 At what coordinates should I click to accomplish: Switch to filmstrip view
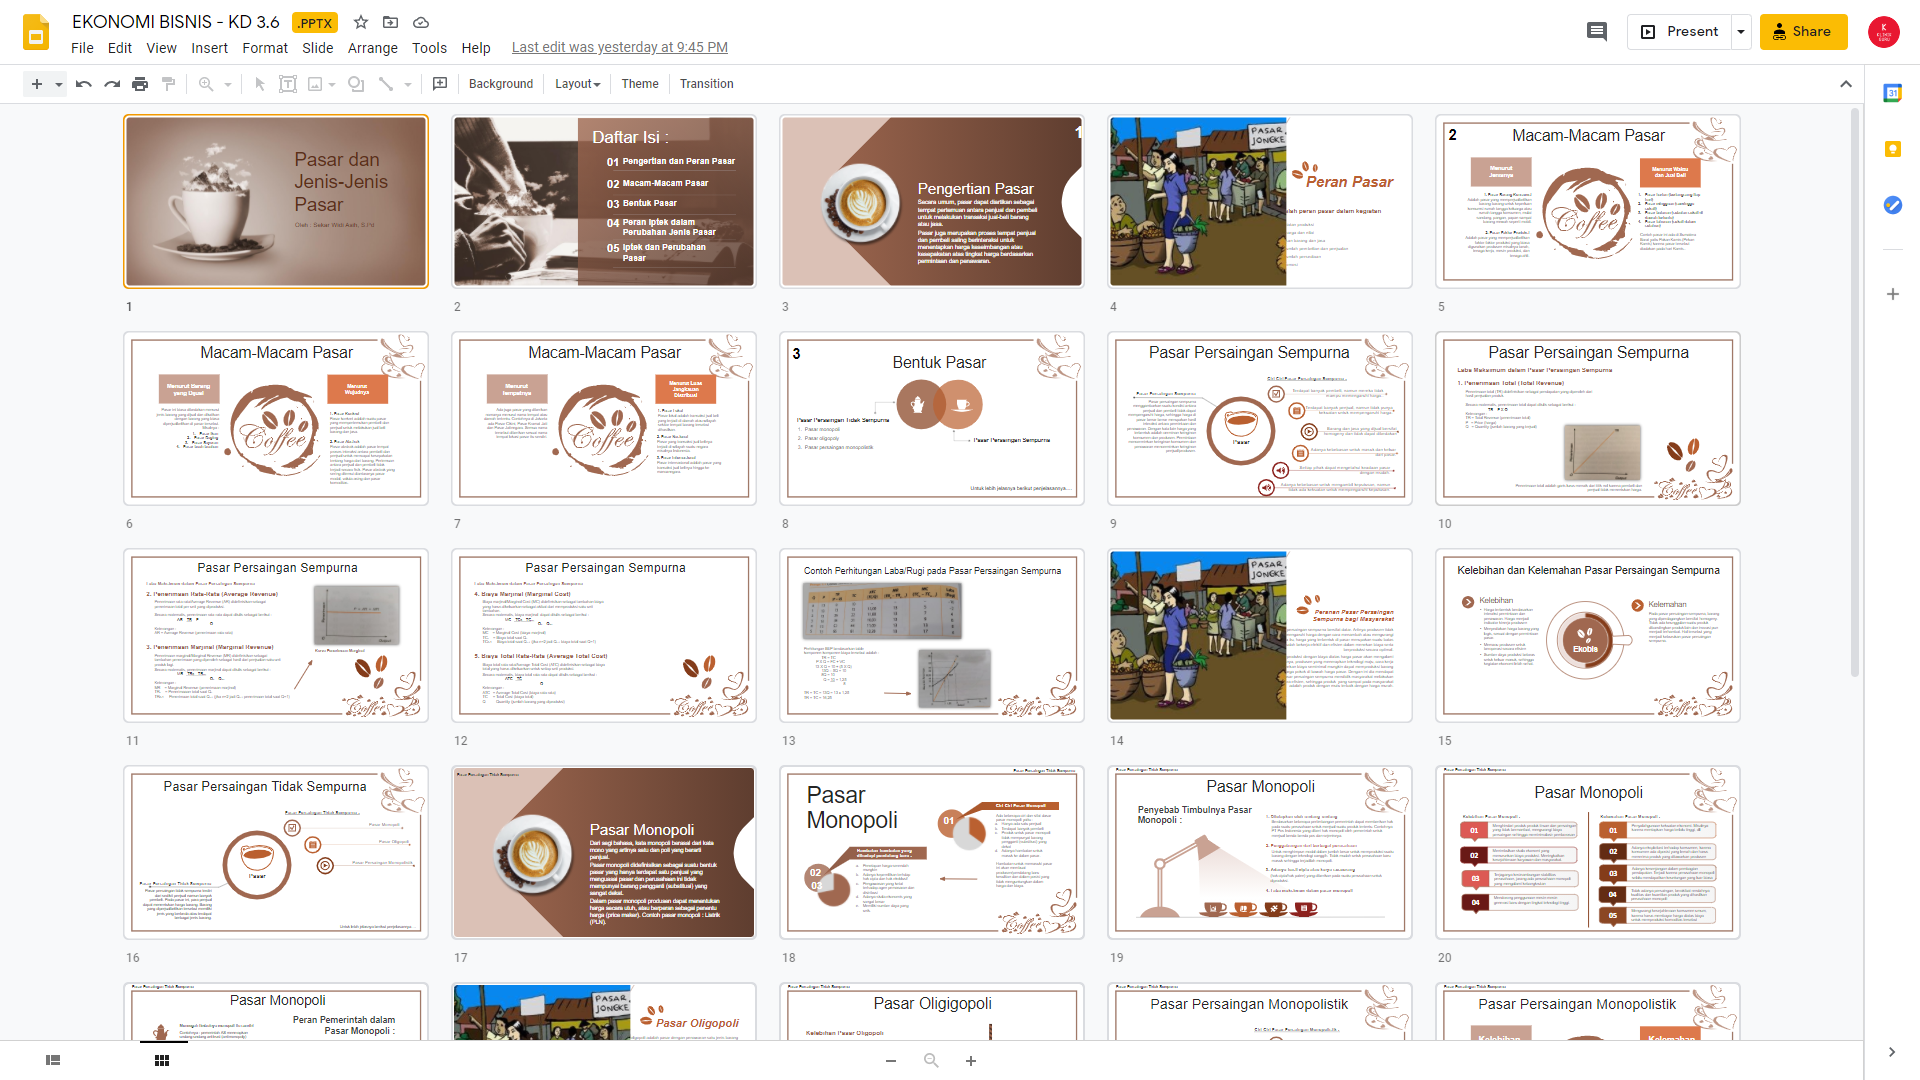(x=51, y=1059)
